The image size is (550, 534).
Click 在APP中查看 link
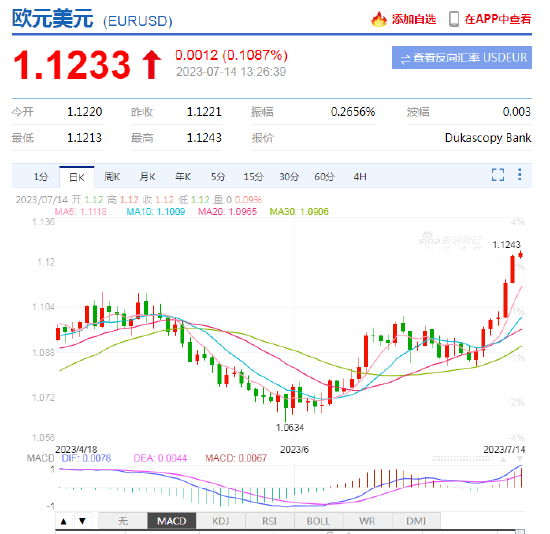tap(498, 19)
